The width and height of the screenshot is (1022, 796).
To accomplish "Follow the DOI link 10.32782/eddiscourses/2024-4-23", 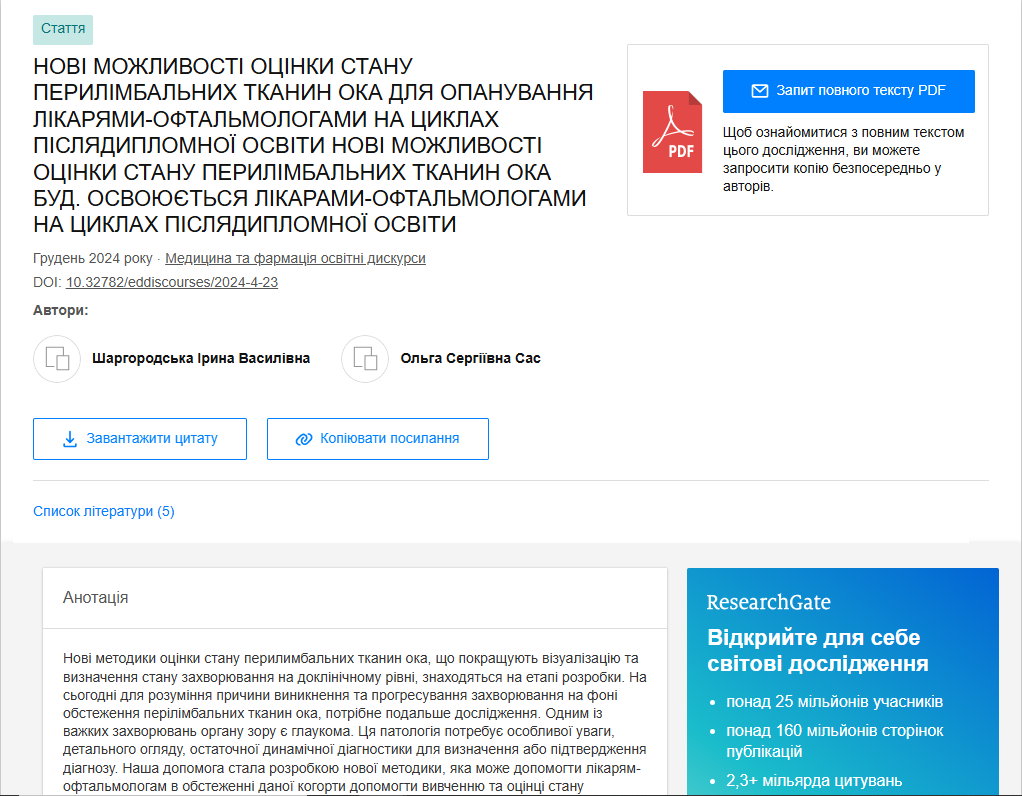I will coord(172,282).
